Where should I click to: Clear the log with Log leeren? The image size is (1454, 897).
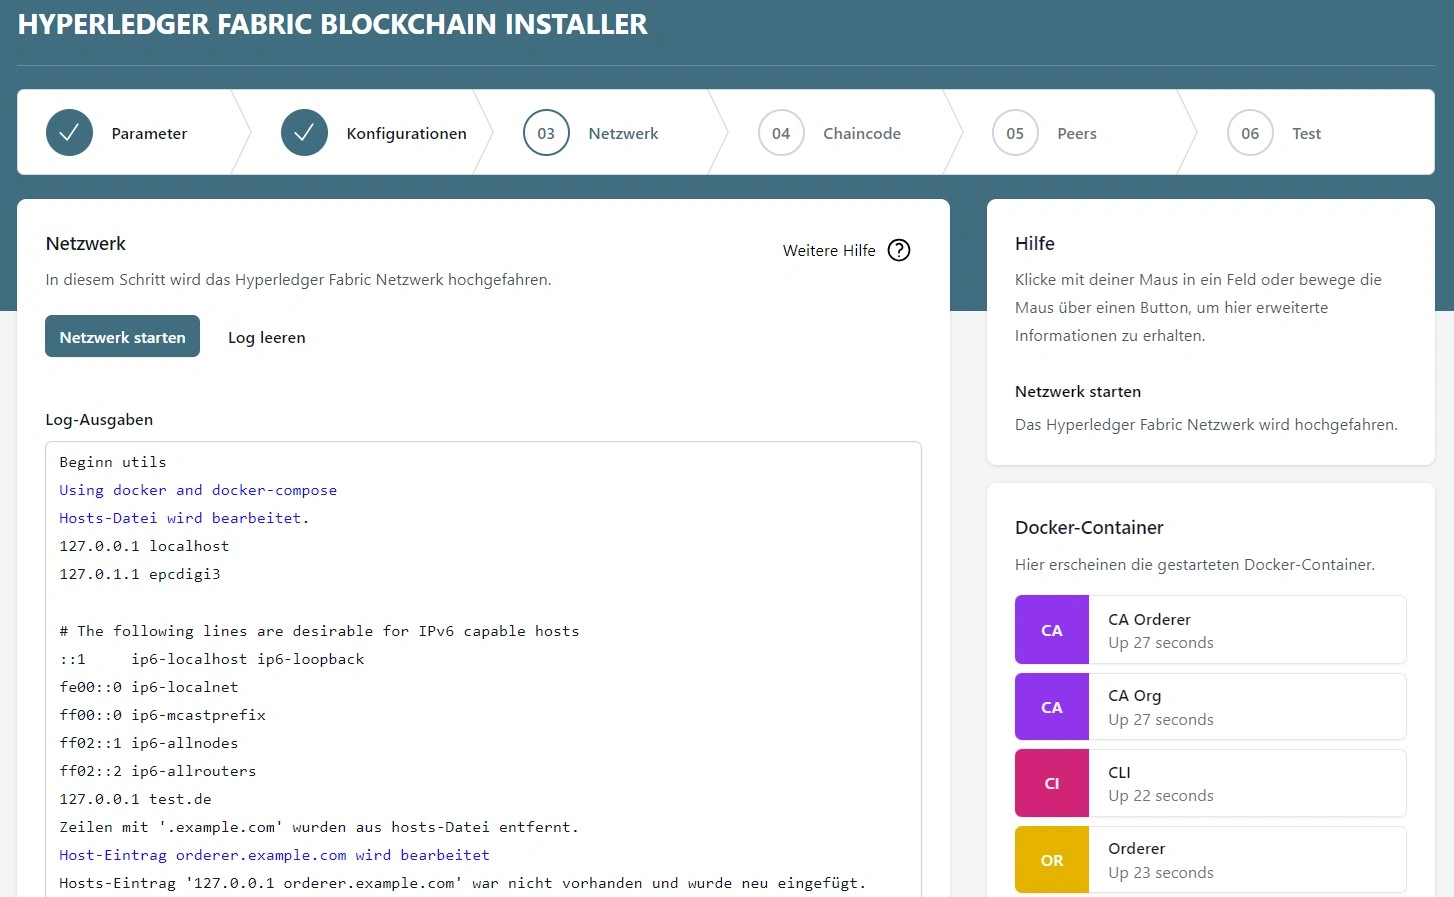267,337
